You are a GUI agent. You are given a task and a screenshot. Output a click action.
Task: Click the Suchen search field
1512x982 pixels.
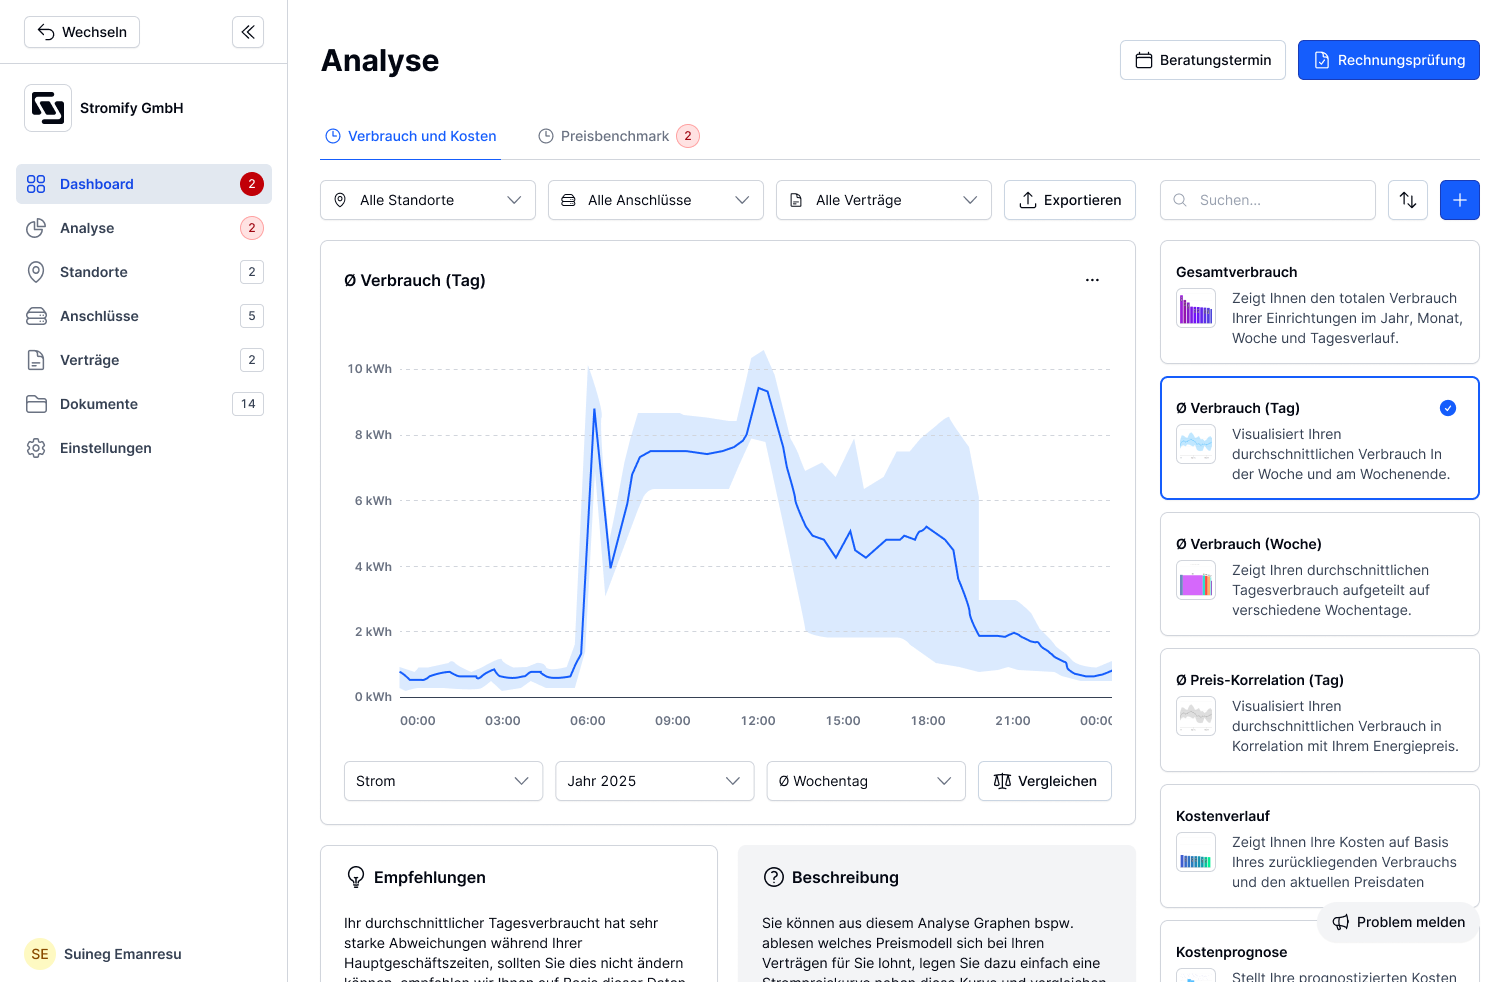[x=1268, y=200]
